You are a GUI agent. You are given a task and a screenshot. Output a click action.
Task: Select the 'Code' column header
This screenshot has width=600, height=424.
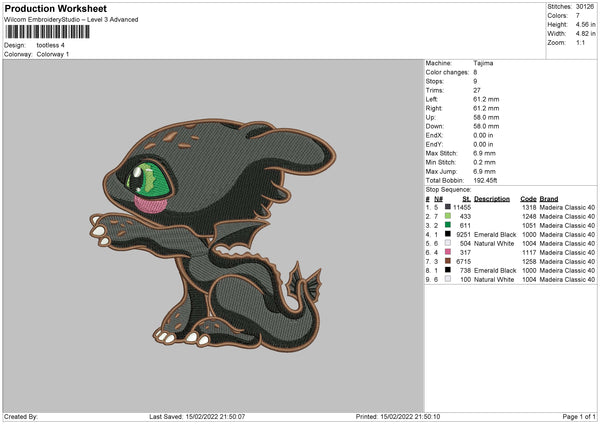pyautogui.click(x=528, y=199)
